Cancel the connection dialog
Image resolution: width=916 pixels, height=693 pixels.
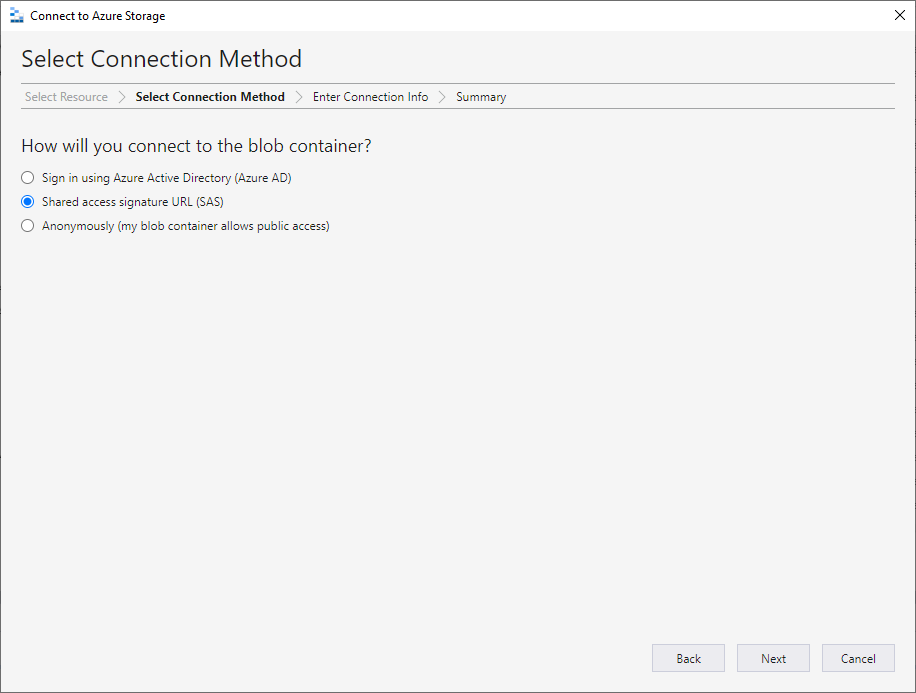click(x=858, y=659)
